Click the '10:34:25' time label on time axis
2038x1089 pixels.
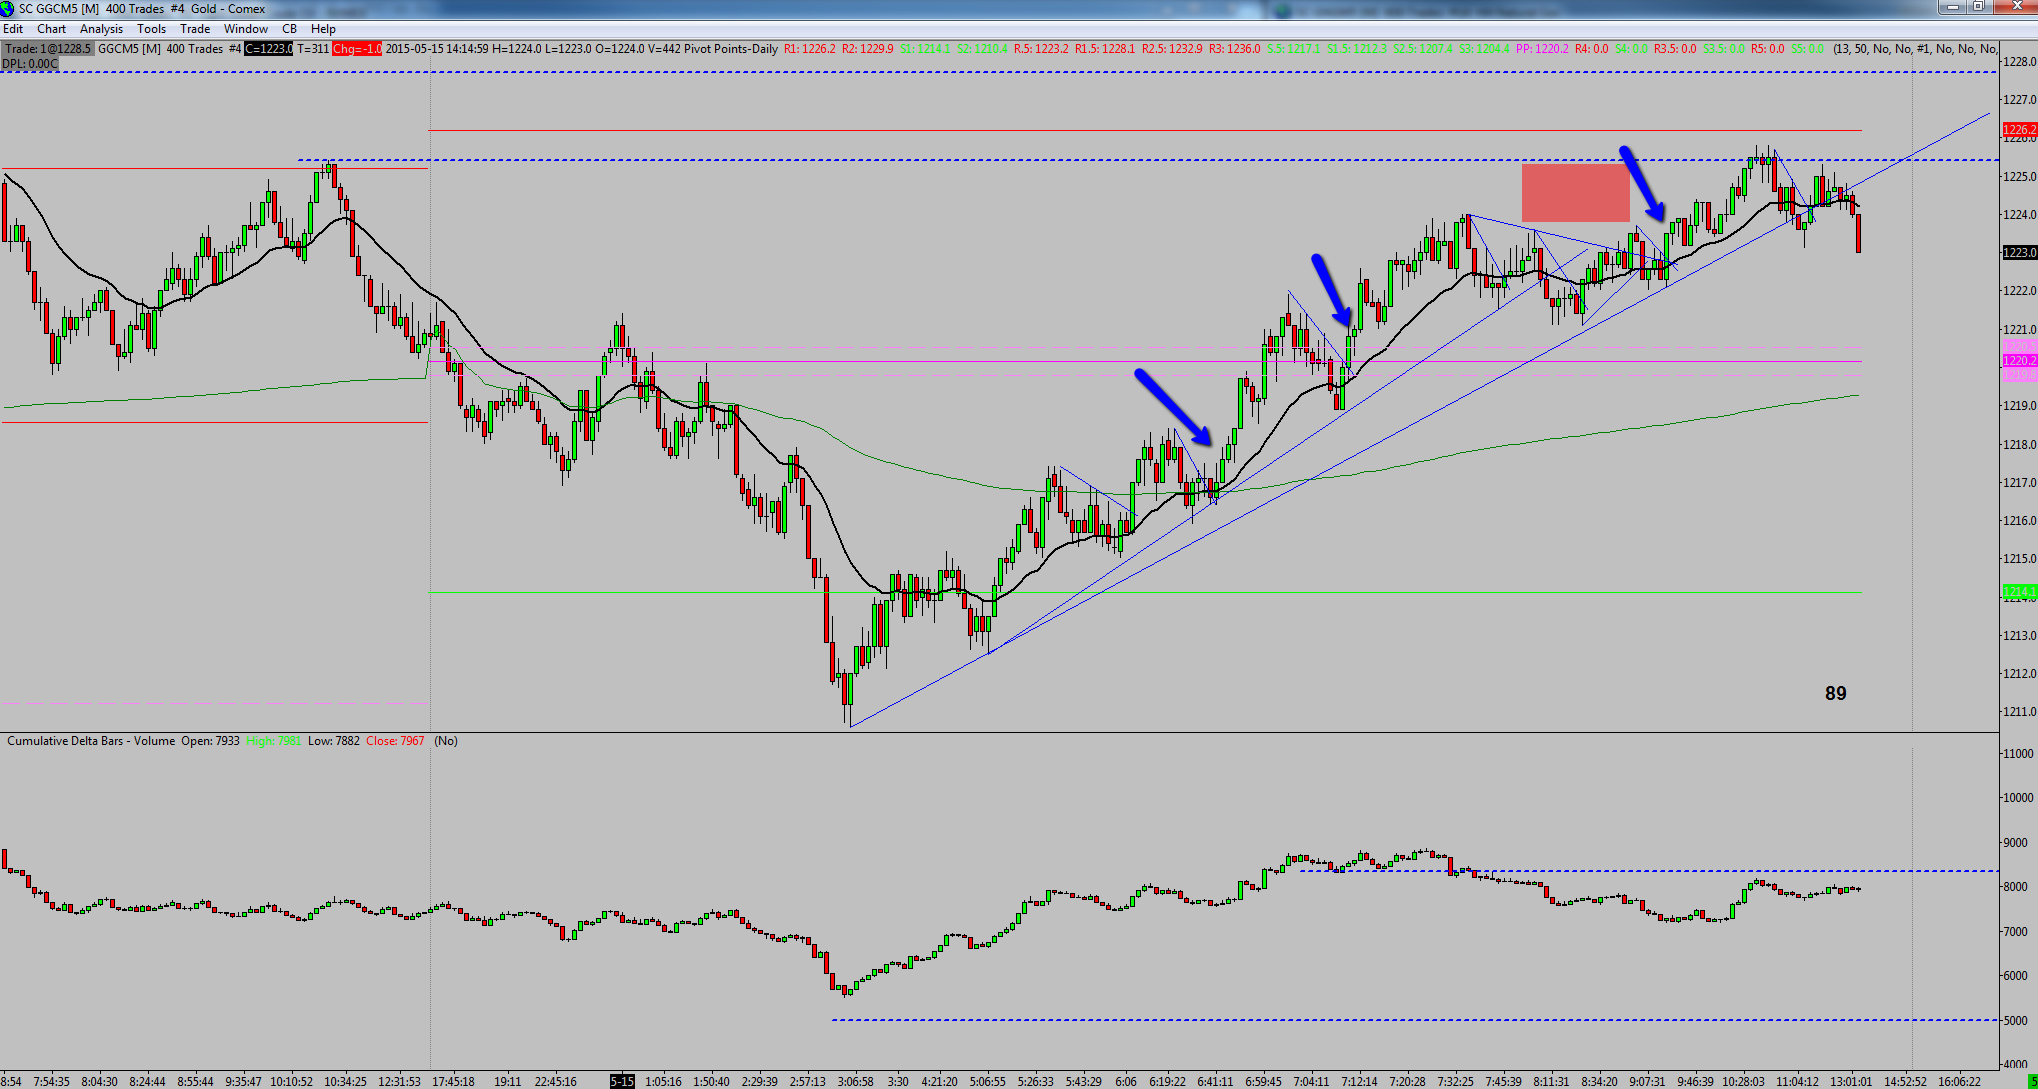[x=345, y=1081]
